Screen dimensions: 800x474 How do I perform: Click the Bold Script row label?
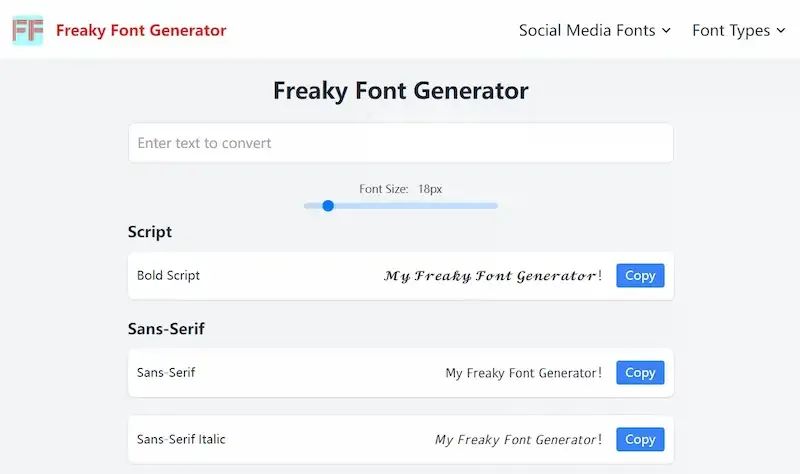[x=168, y=276]
